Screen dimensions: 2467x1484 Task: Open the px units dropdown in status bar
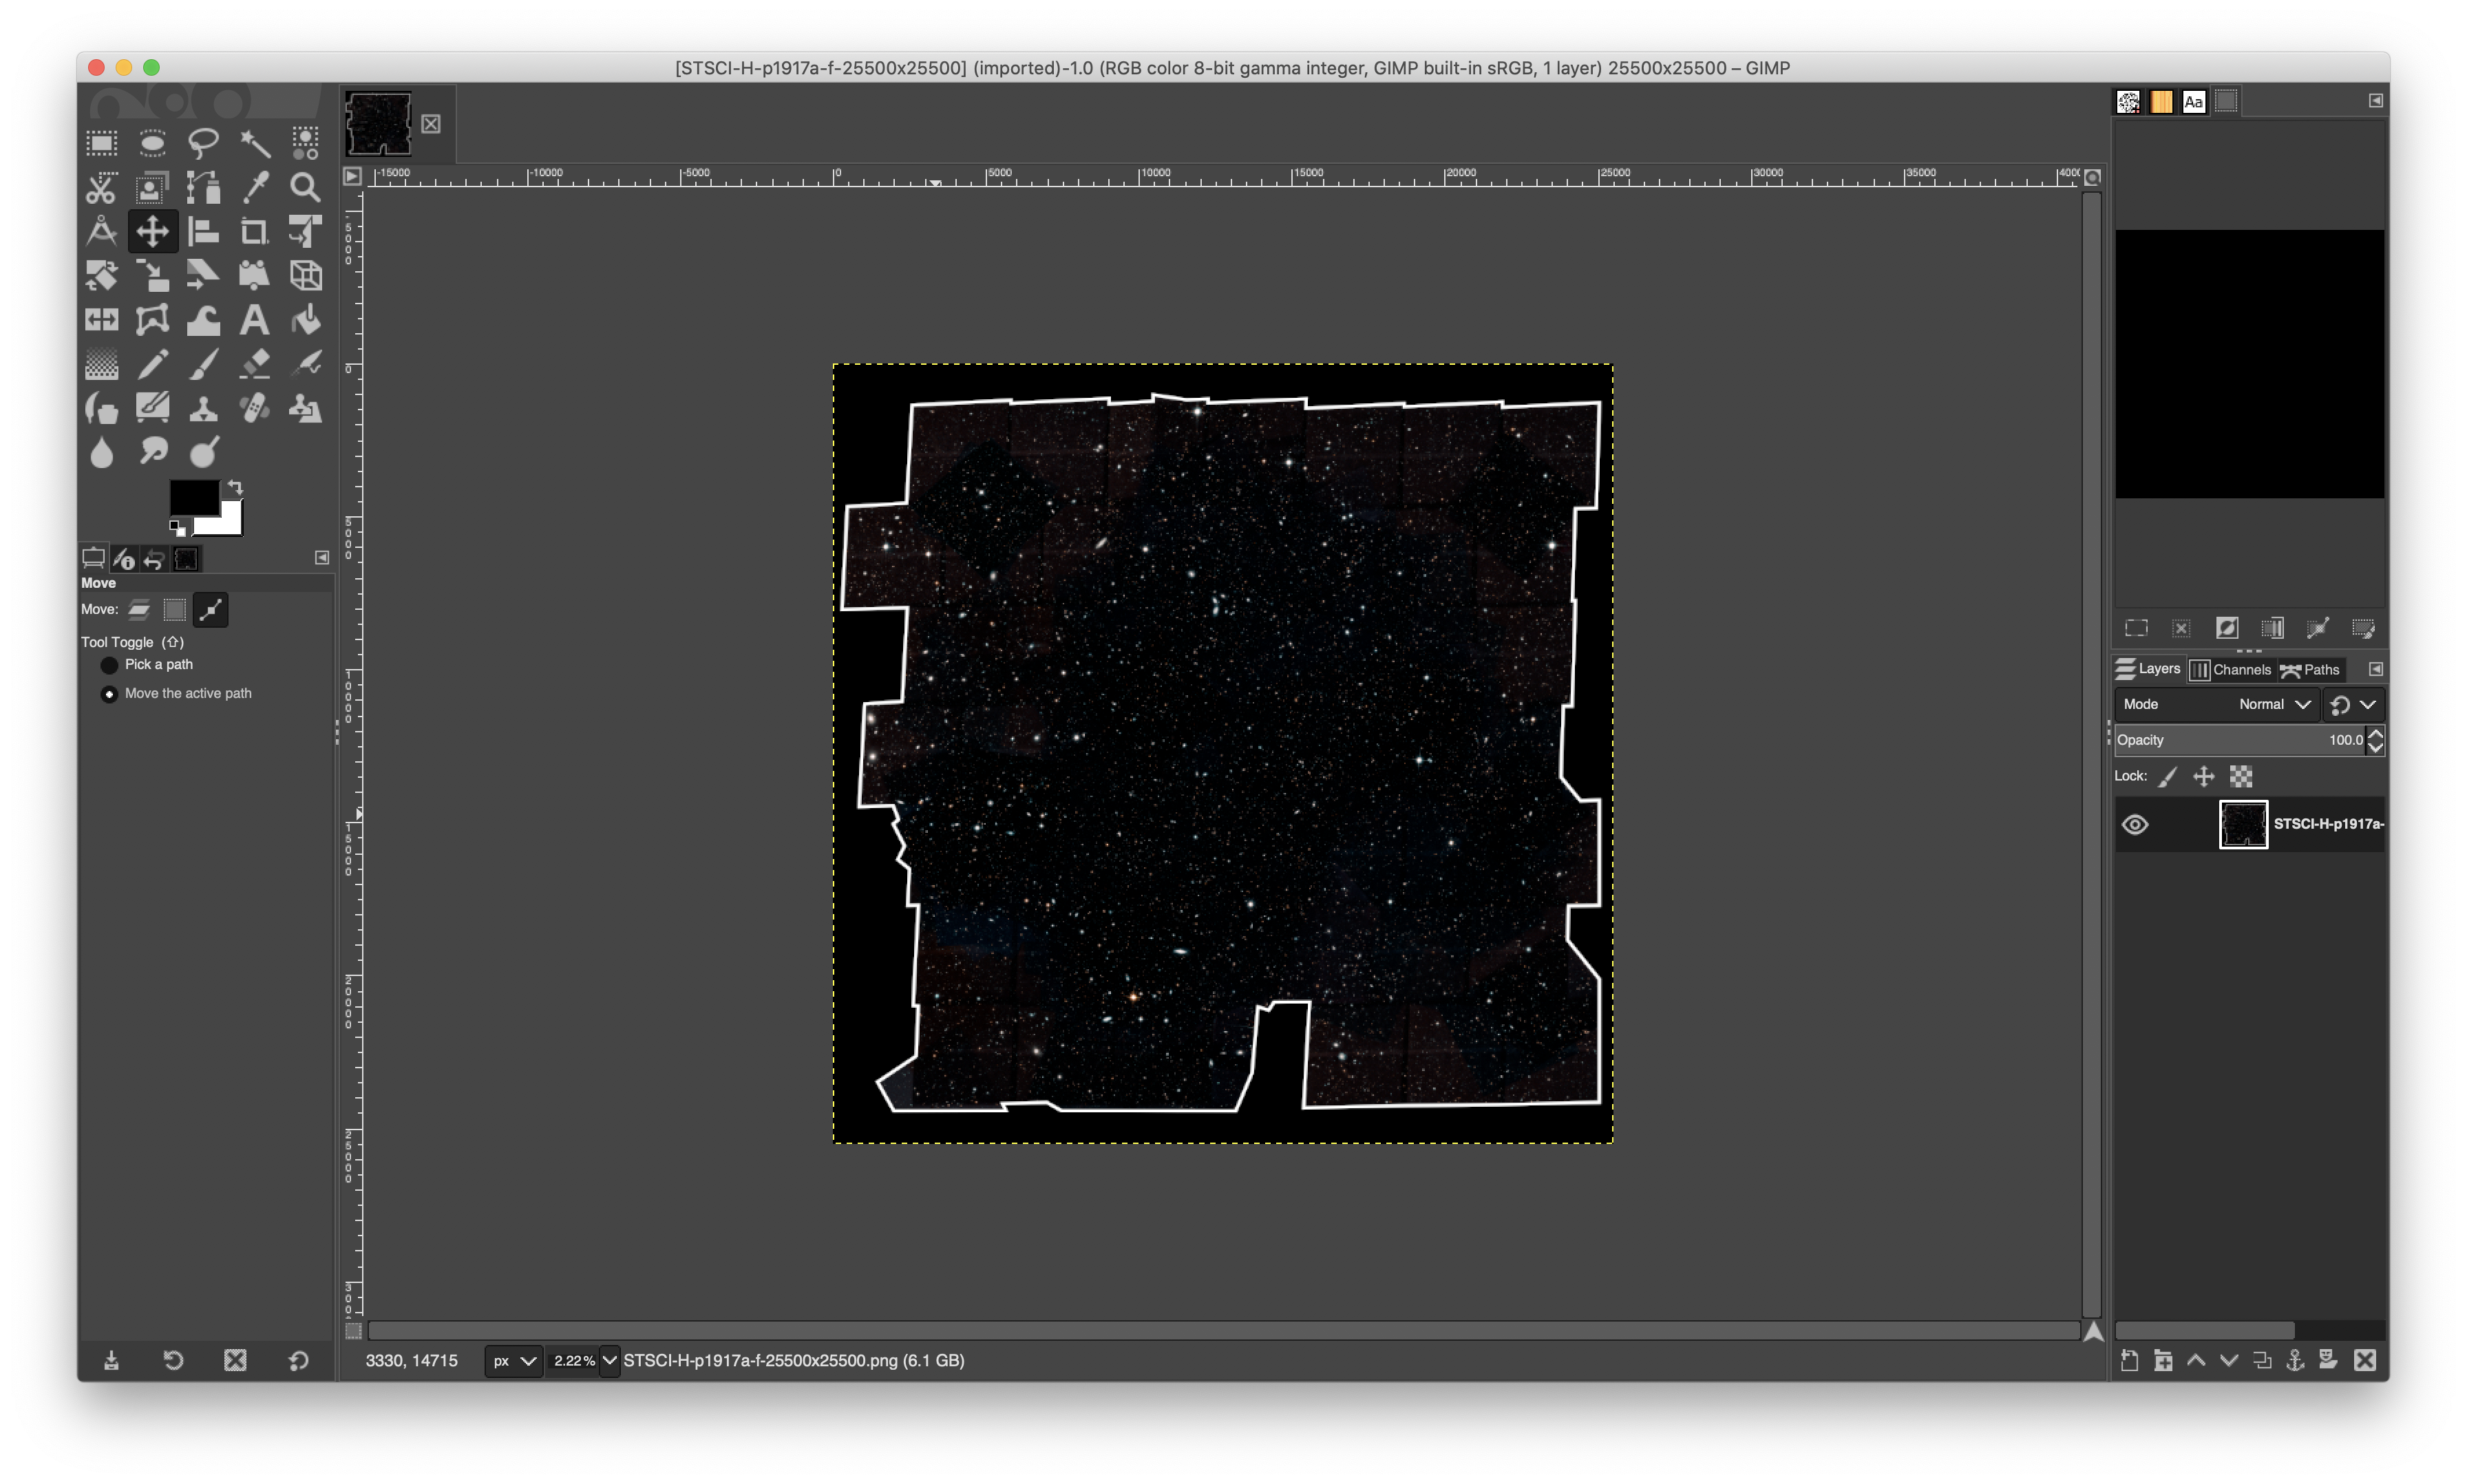514,1360
